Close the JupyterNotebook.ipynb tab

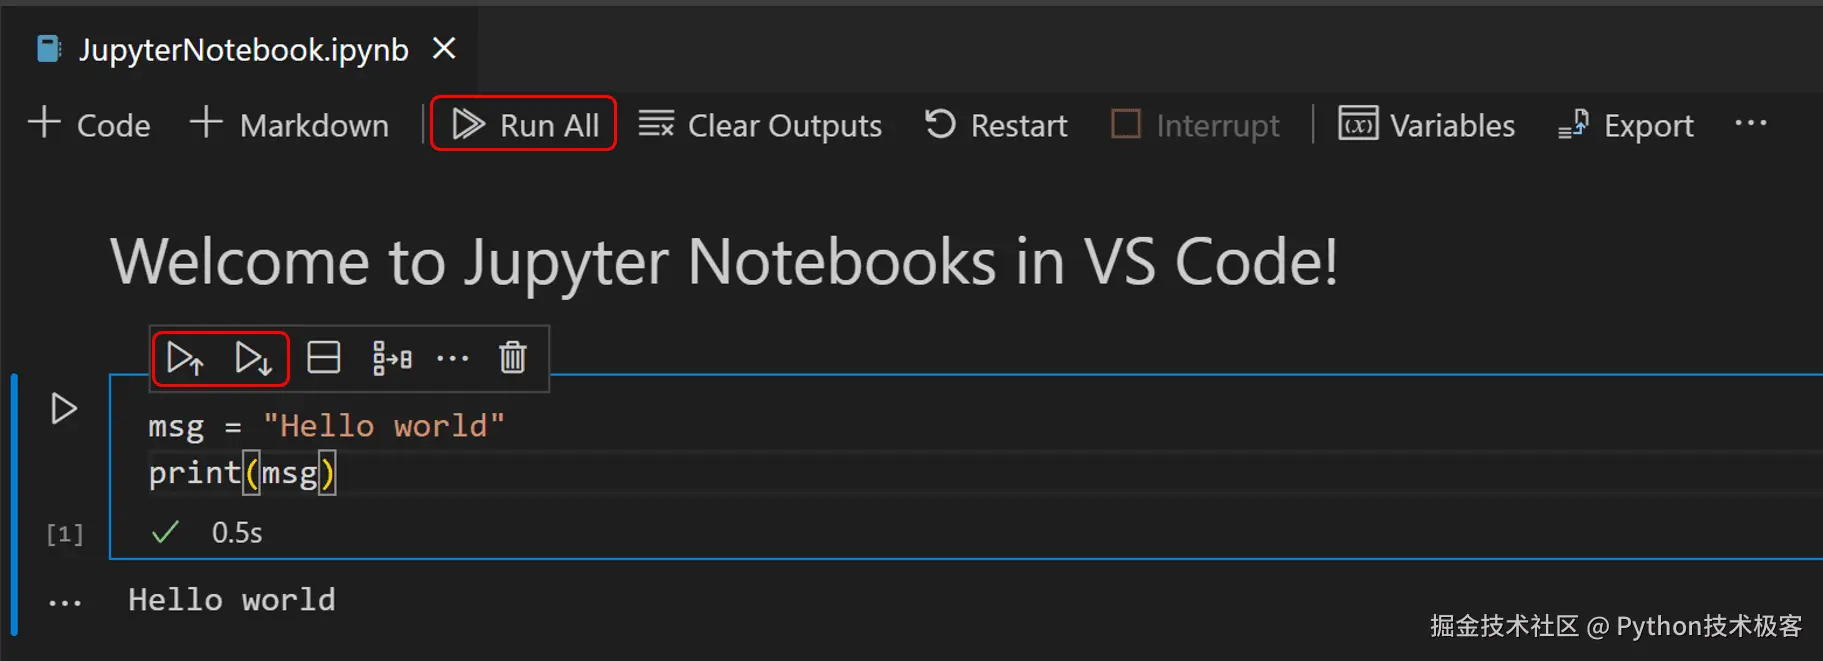[x=444, y=48]
